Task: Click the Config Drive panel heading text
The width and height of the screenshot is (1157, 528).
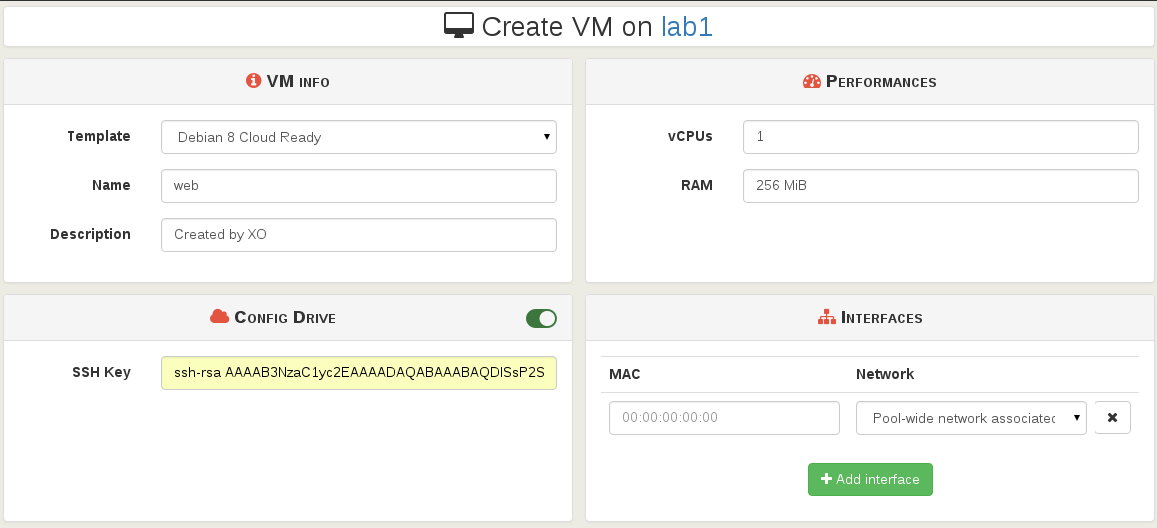Action: (x=285, y=318)
